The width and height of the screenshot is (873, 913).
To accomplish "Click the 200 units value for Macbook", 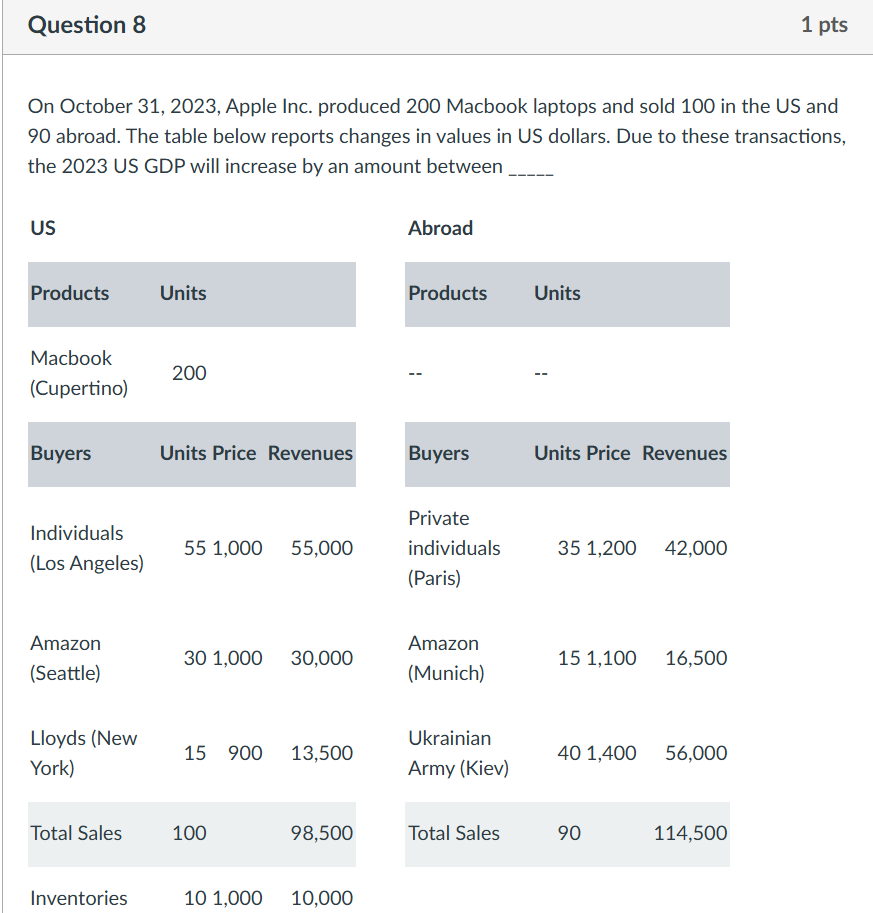I will 189,373.
